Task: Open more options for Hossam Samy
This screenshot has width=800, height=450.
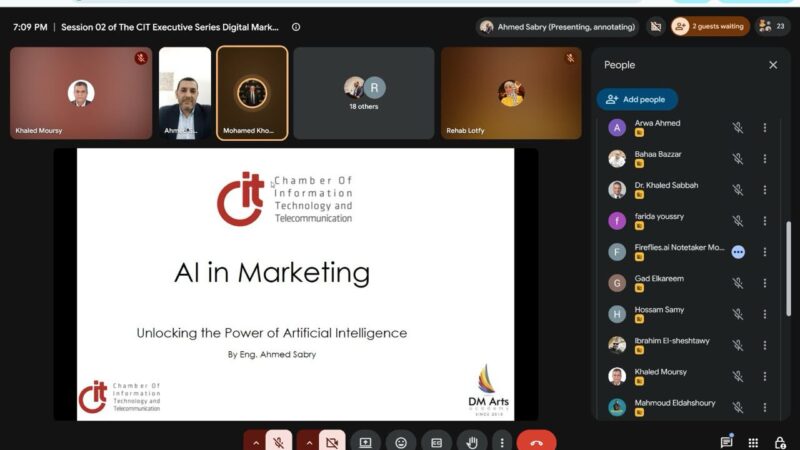Action: click(x=765, y=314)
